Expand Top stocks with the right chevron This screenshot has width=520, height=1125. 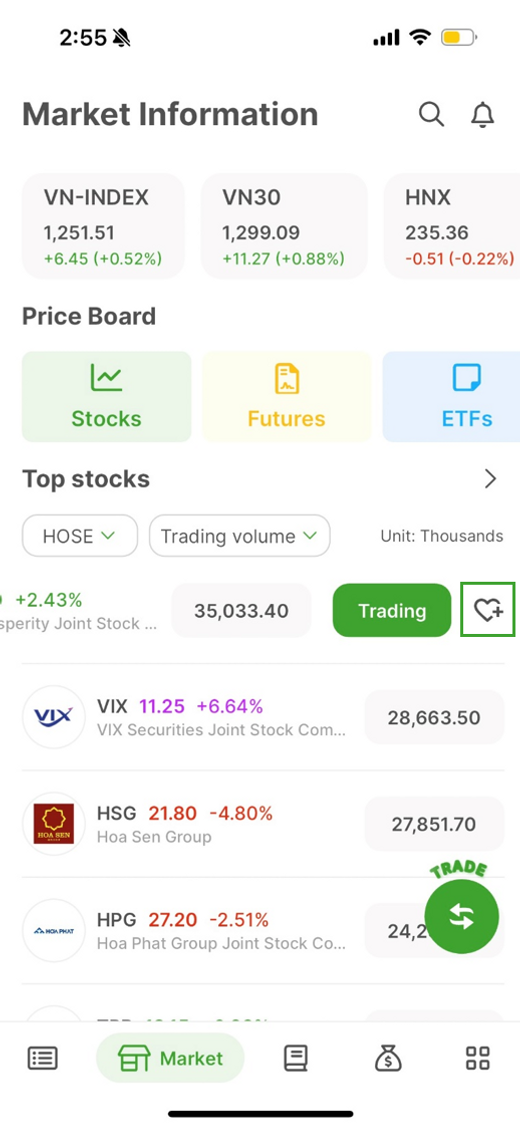(491, 479)
